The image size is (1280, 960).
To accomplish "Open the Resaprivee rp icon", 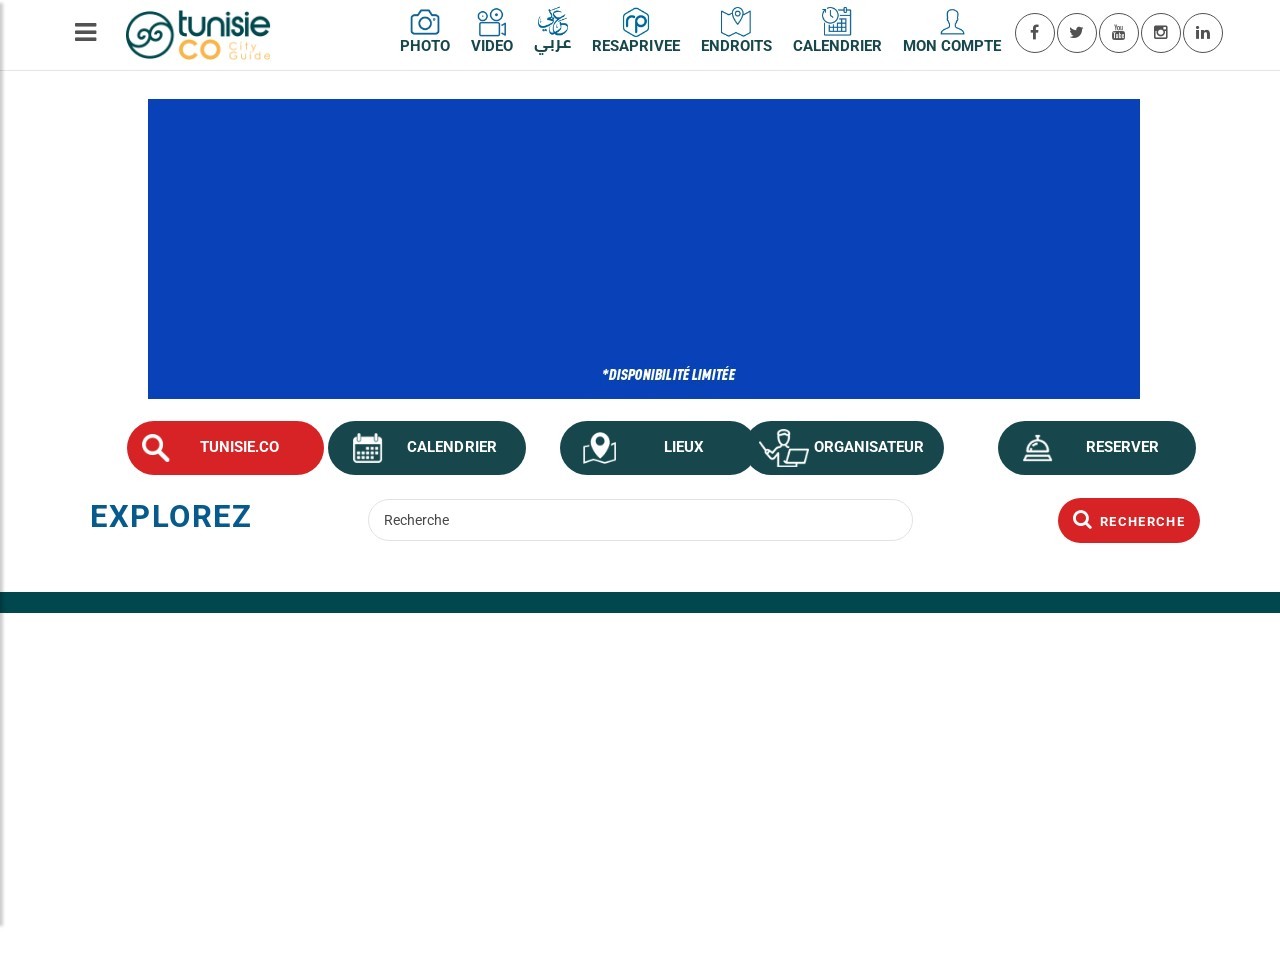I will pyautogui.click(x=636, y=22).
